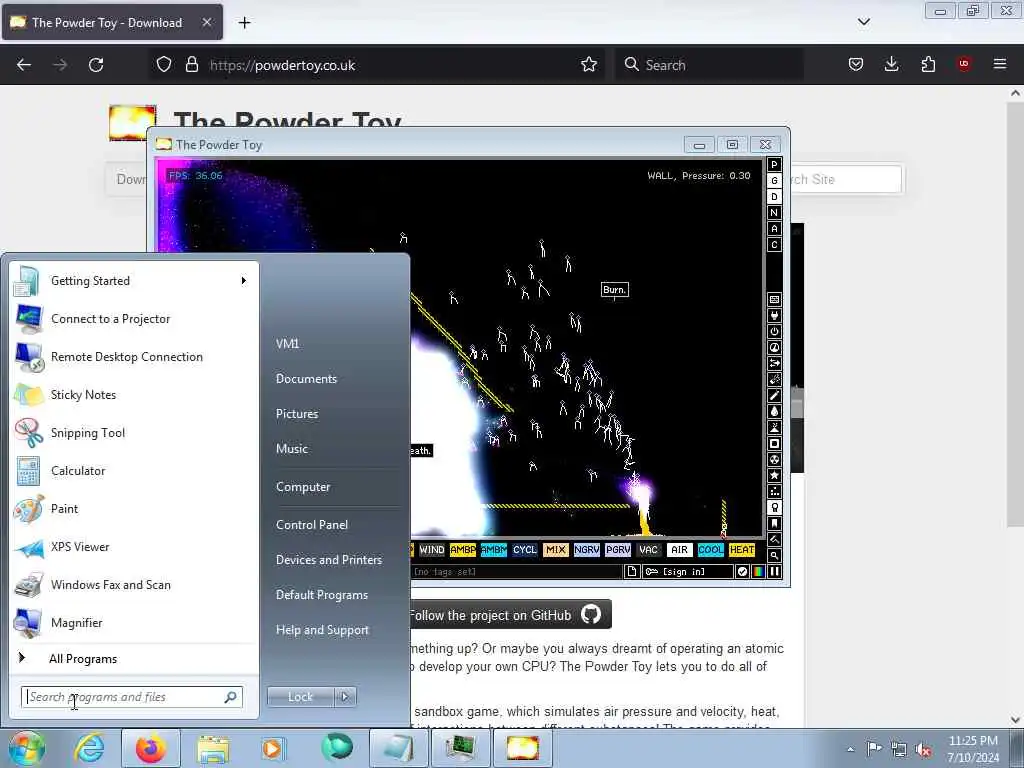The image size is (1024, 768).
Task: Open the Sensors gauge menu section
Action: pos(774,347)
